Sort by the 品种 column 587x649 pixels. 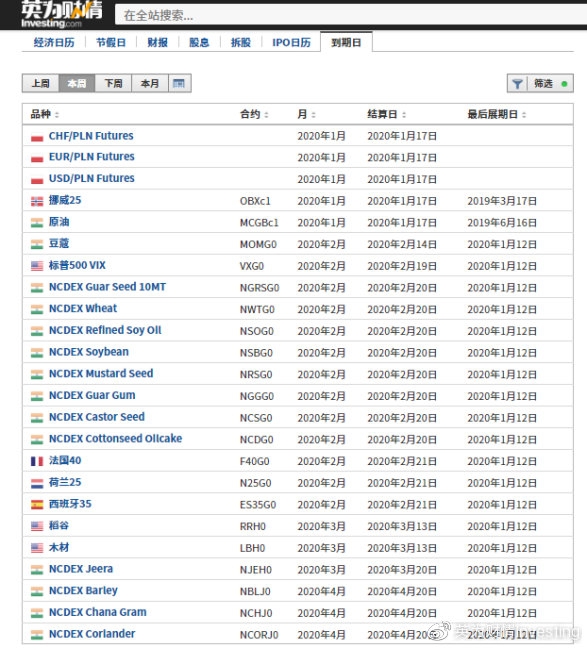pos(45,114)
